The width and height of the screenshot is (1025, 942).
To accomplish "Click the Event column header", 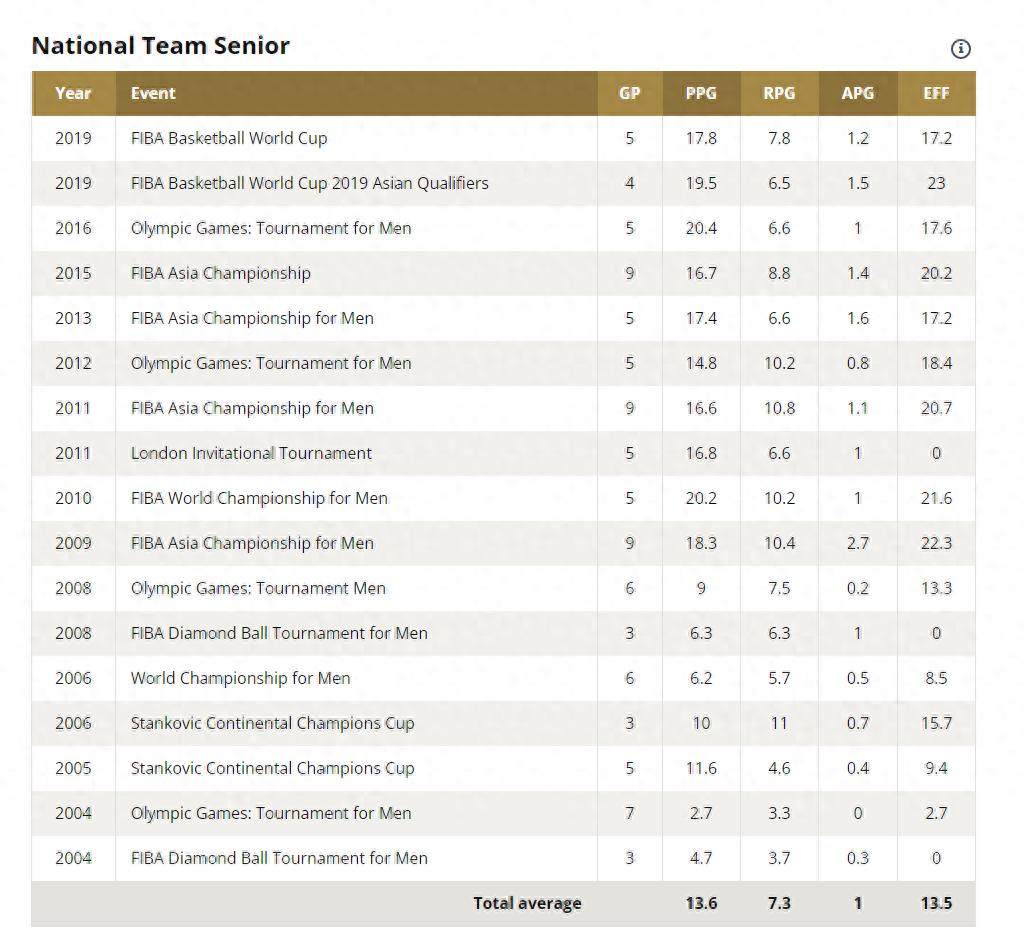I will 153,93.
